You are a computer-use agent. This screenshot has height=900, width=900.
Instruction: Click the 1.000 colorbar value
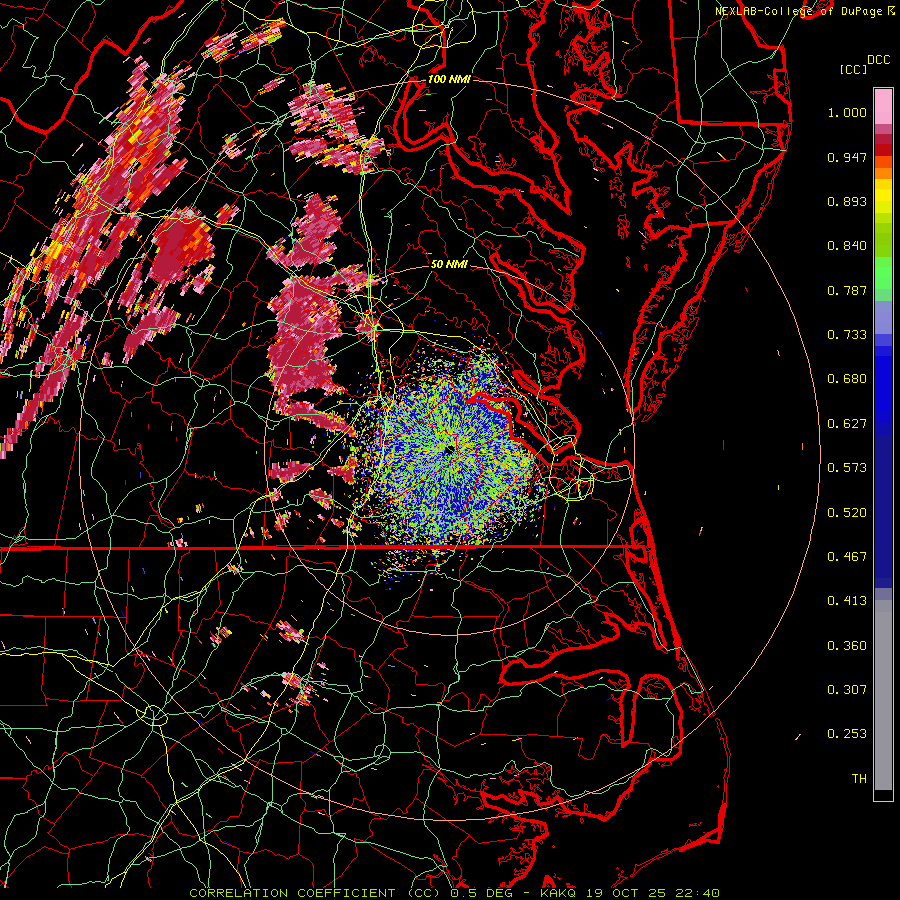tap(847, 112)
